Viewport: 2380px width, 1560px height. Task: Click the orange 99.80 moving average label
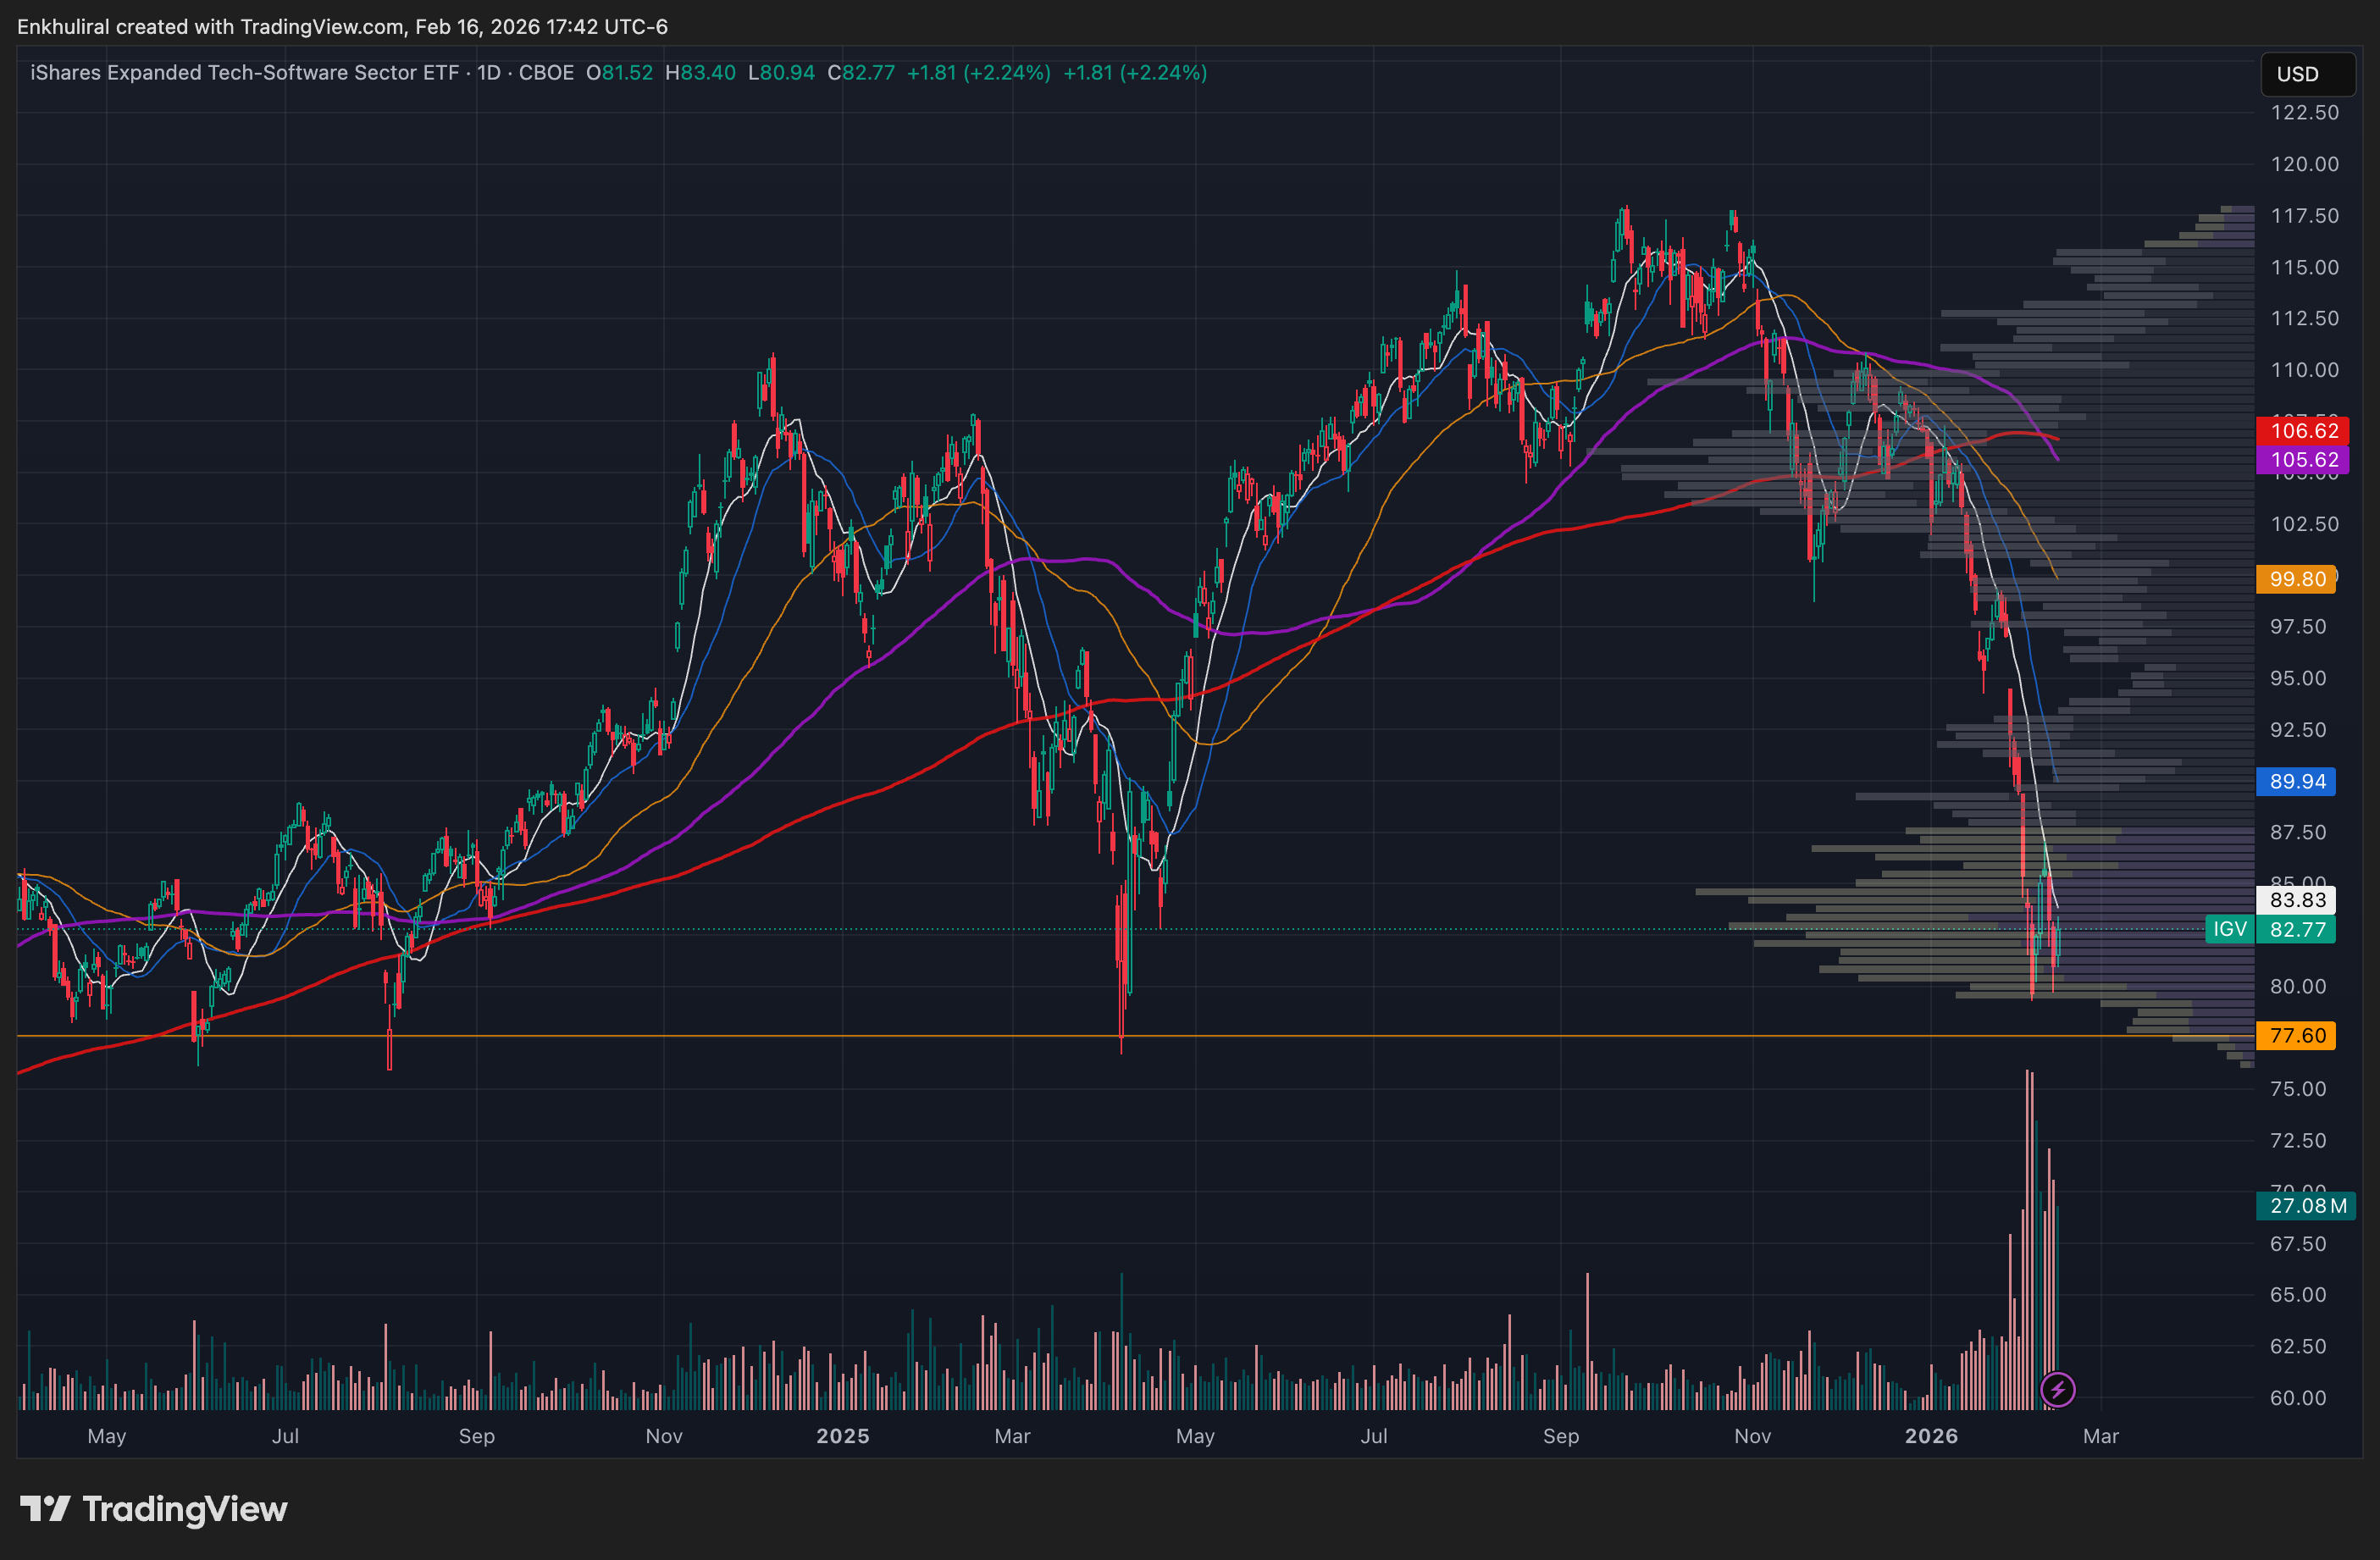(2296, 579)
